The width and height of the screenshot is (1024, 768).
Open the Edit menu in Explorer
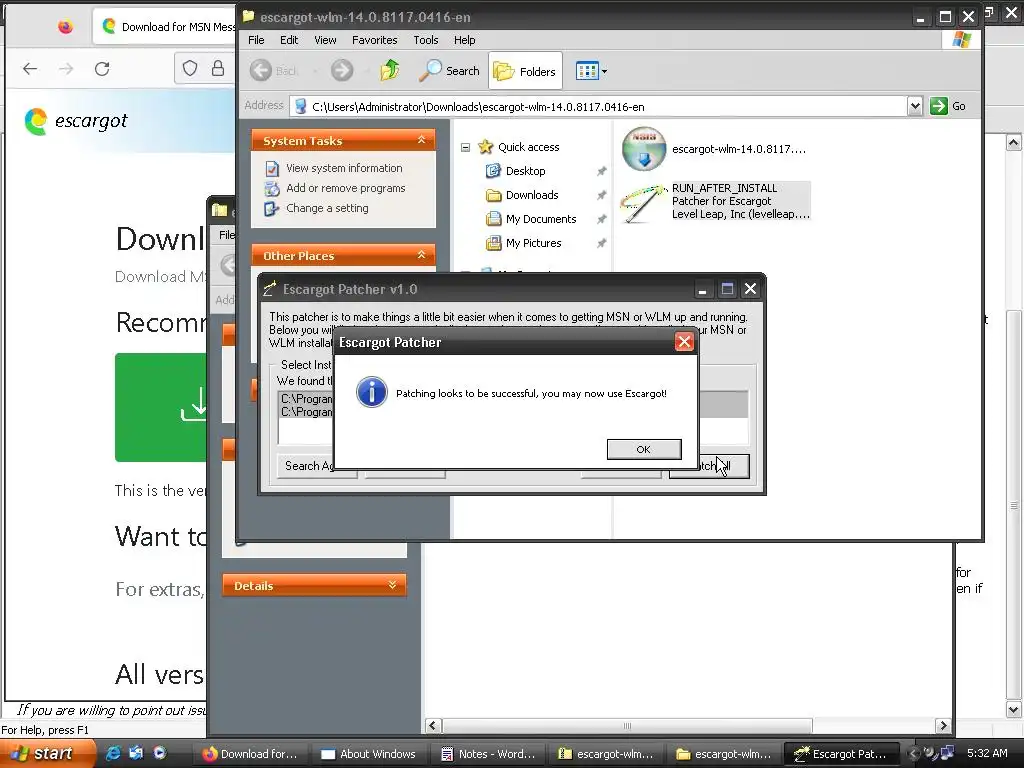click(289, 40)
